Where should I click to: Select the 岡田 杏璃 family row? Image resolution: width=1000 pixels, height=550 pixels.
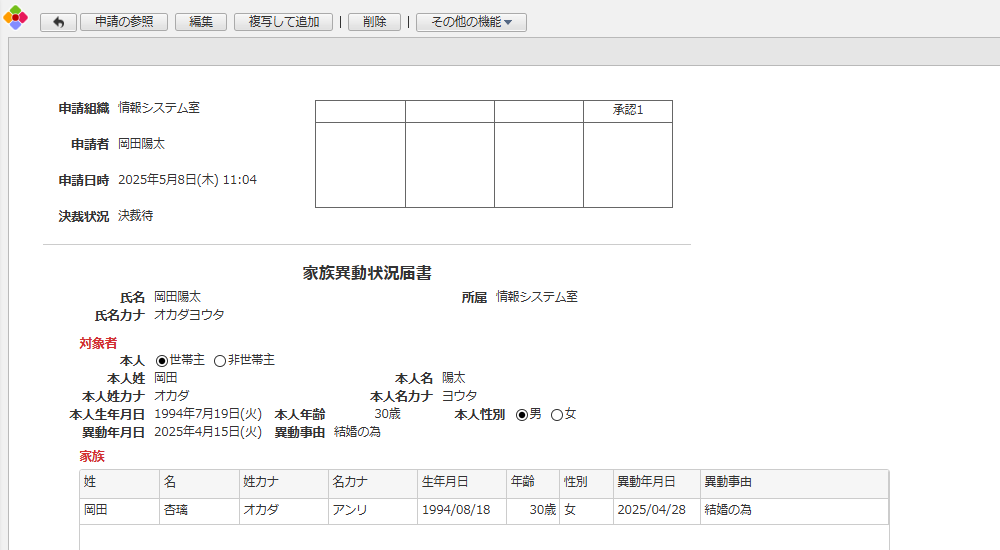coord(484,510)
